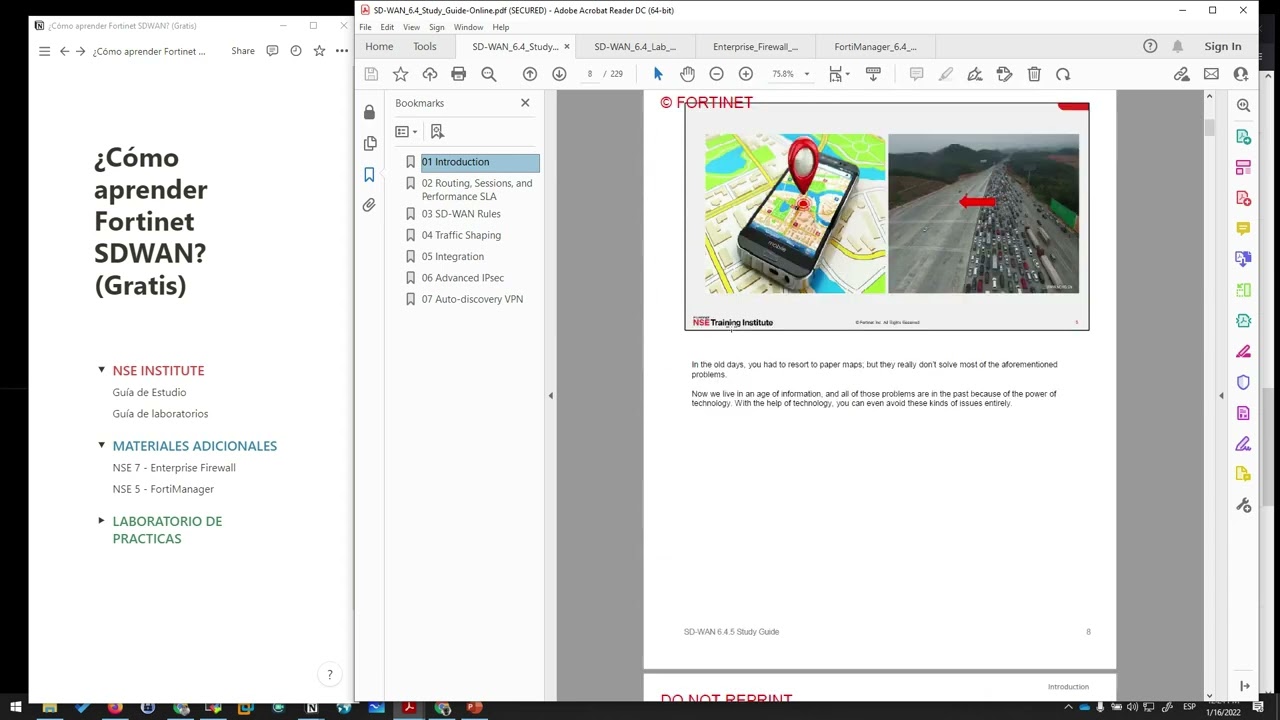Open the File menu in Acrobat

365,27
